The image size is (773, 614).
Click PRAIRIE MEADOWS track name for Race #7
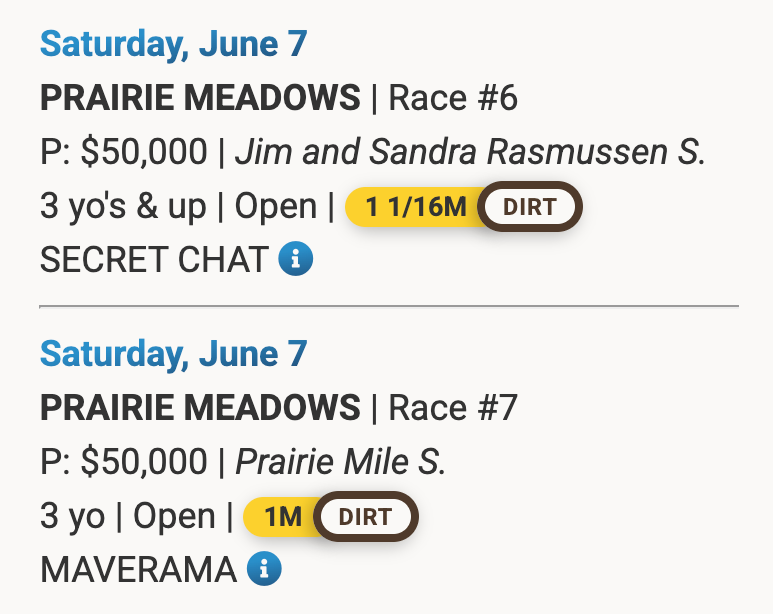[x=200, y=408]
